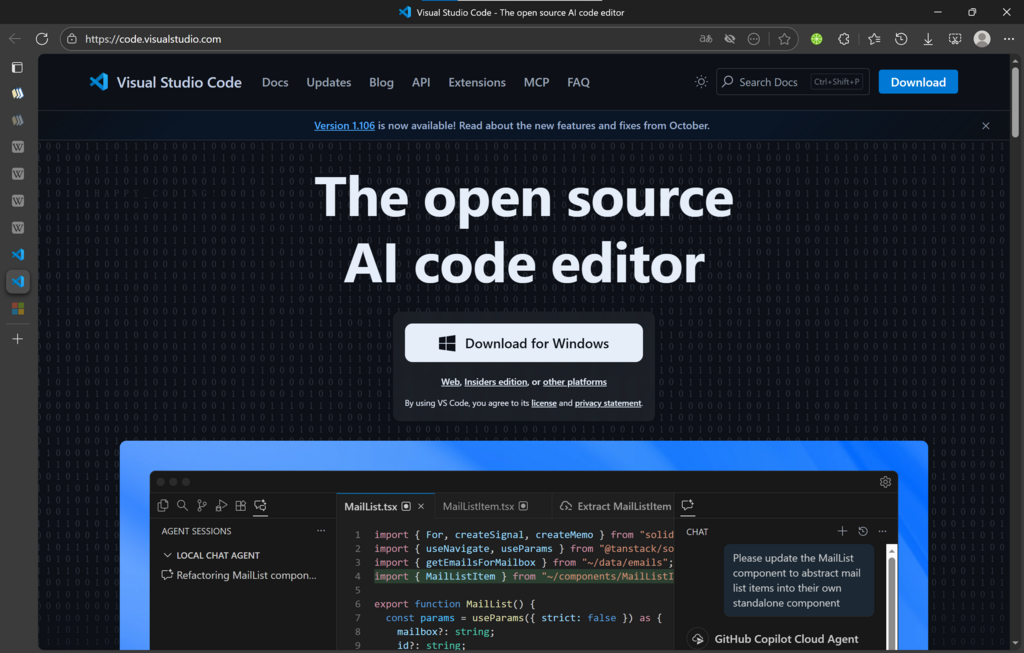
Task: Open the Source Control icon in the mockup toolbar
Action: [x=202, y=506]
